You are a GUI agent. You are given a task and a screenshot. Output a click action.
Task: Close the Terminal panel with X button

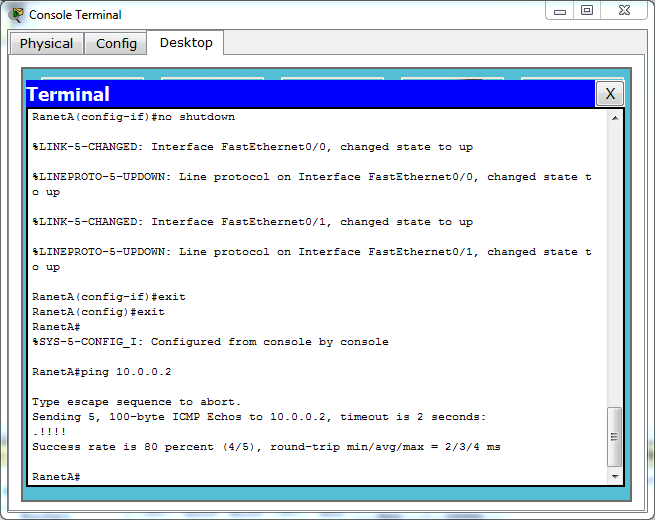coord(610,94)
